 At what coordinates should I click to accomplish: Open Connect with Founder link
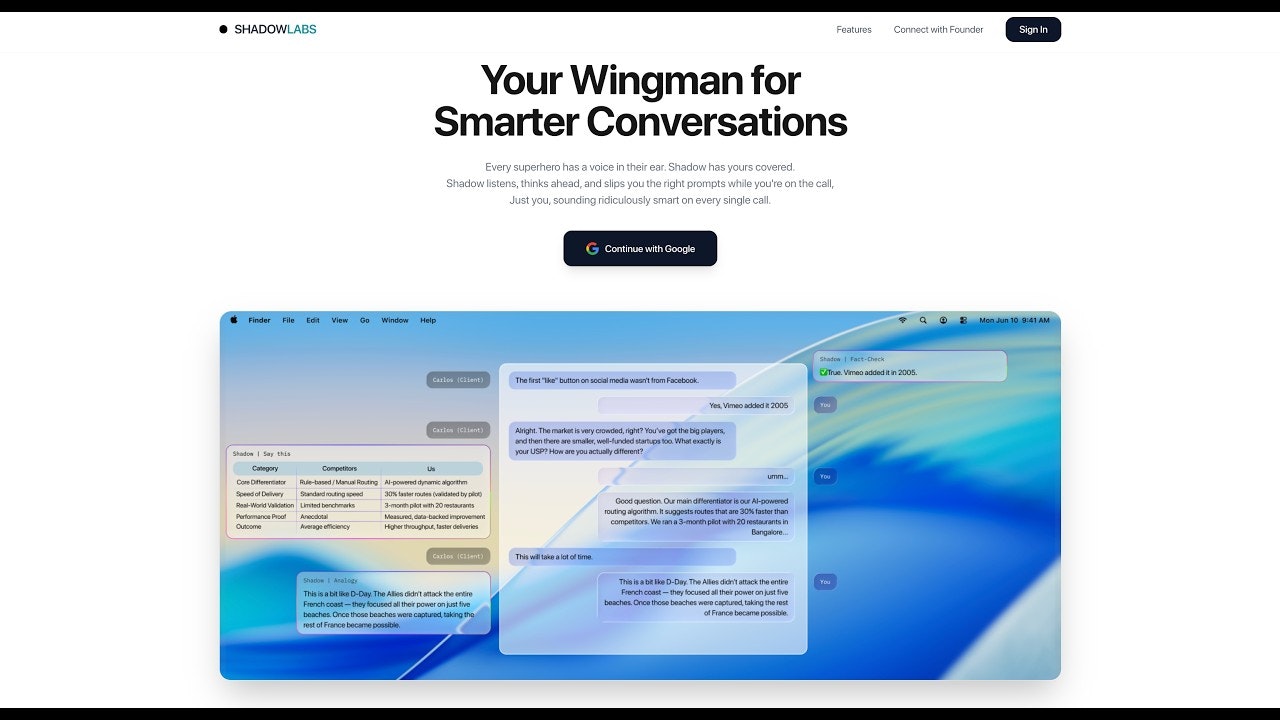coord(938,29)
